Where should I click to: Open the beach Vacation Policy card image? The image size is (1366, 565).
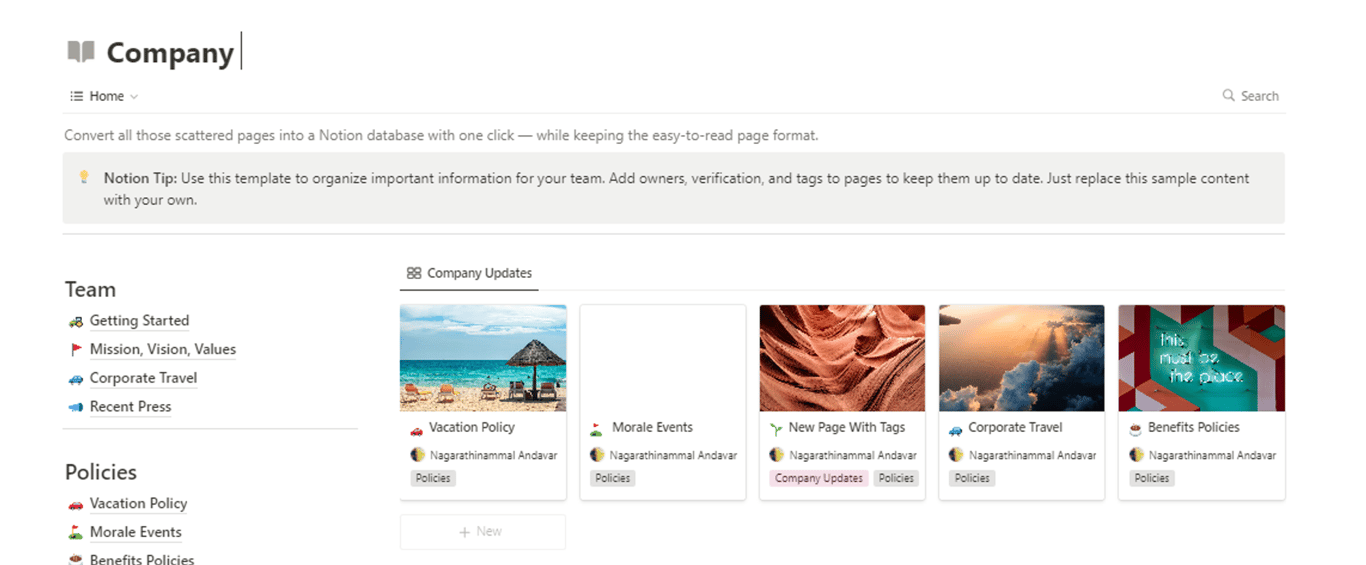[483, 358]
